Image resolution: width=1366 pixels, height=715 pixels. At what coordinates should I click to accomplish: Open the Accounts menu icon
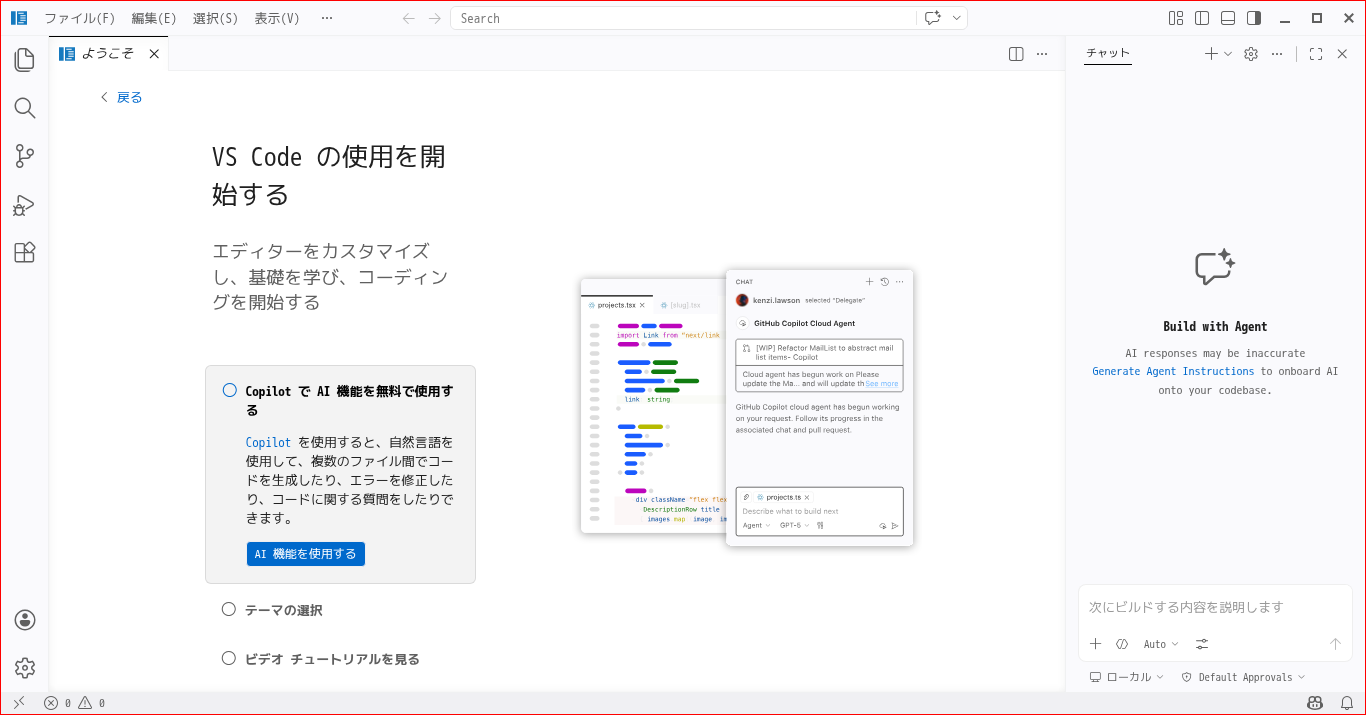tap(25, 620)
